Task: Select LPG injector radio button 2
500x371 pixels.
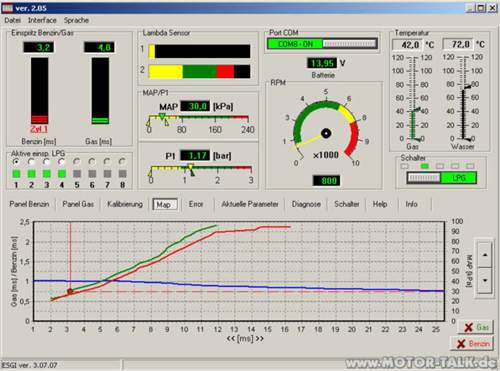Action: pos(31,162)
